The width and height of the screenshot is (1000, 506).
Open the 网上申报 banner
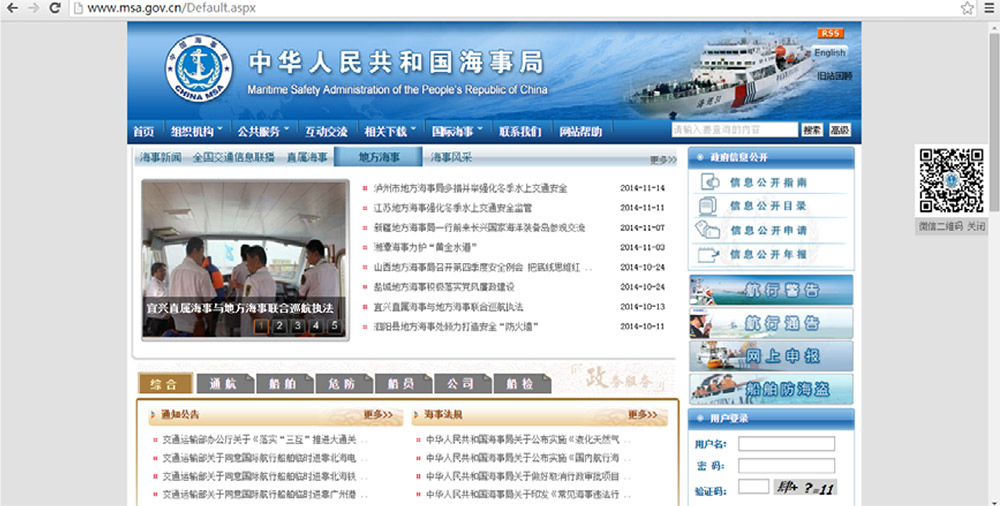pos(771,356)
